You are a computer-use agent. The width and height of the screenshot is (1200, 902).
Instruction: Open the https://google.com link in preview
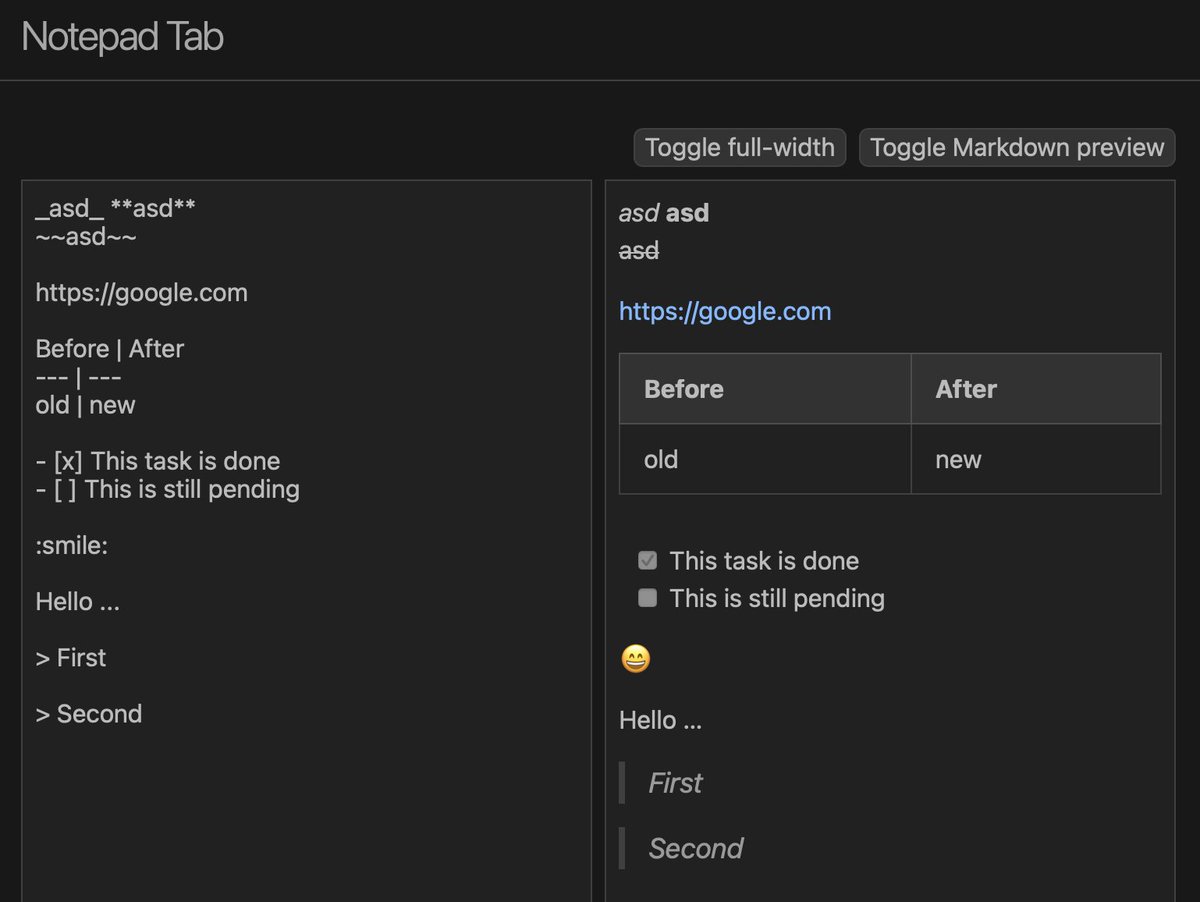click(725, 311)
